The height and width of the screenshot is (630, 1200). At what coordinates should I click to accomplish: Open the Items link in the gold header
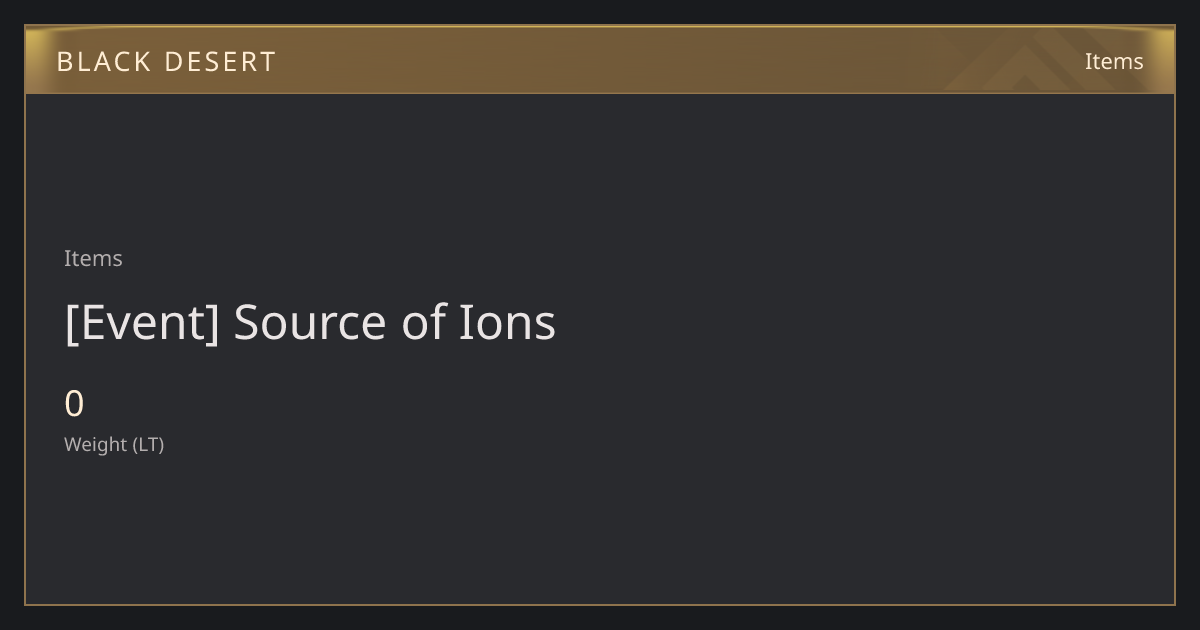click(x=1114, y=61)
